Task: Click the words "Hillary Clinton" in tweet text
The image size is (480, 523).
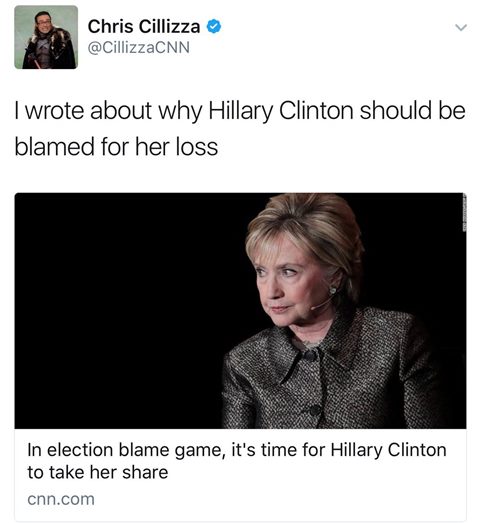Action: click(x=281, y=111)
